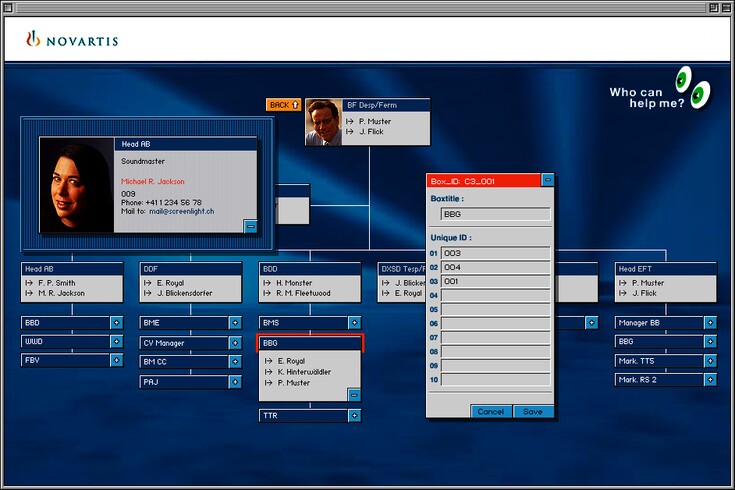
Task: Expand the BBD box
Action: (116, 323)
